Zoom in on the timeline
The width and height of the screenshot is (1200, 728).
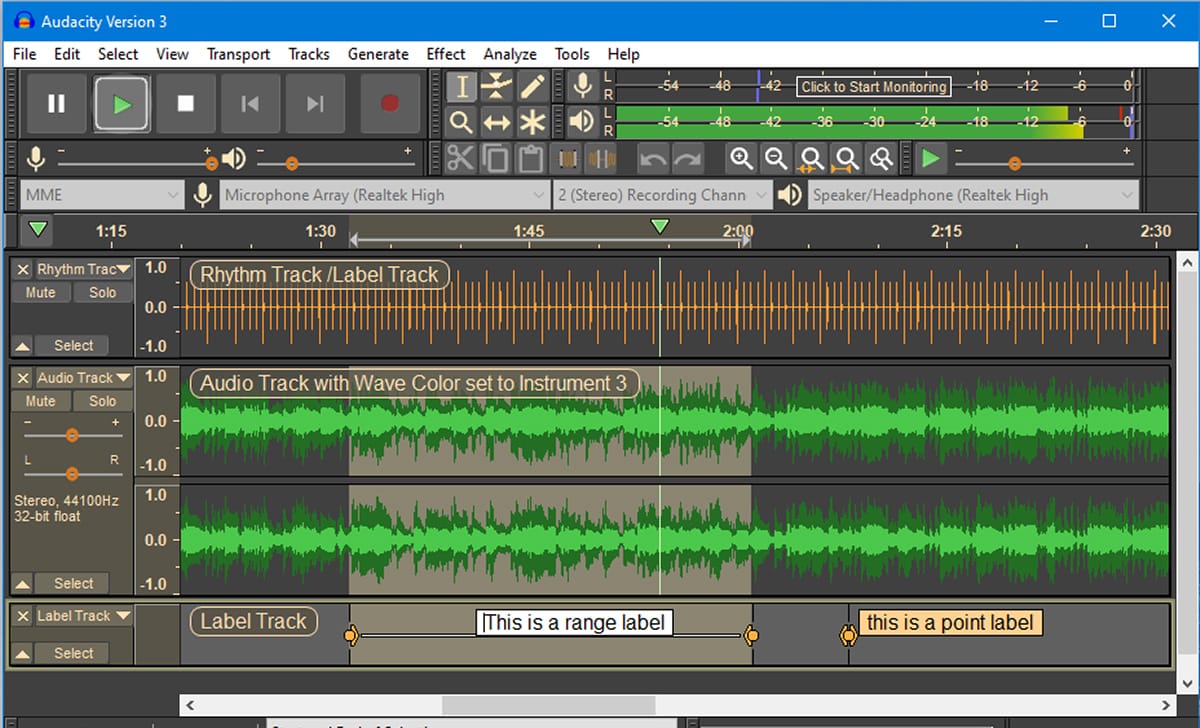740,158
